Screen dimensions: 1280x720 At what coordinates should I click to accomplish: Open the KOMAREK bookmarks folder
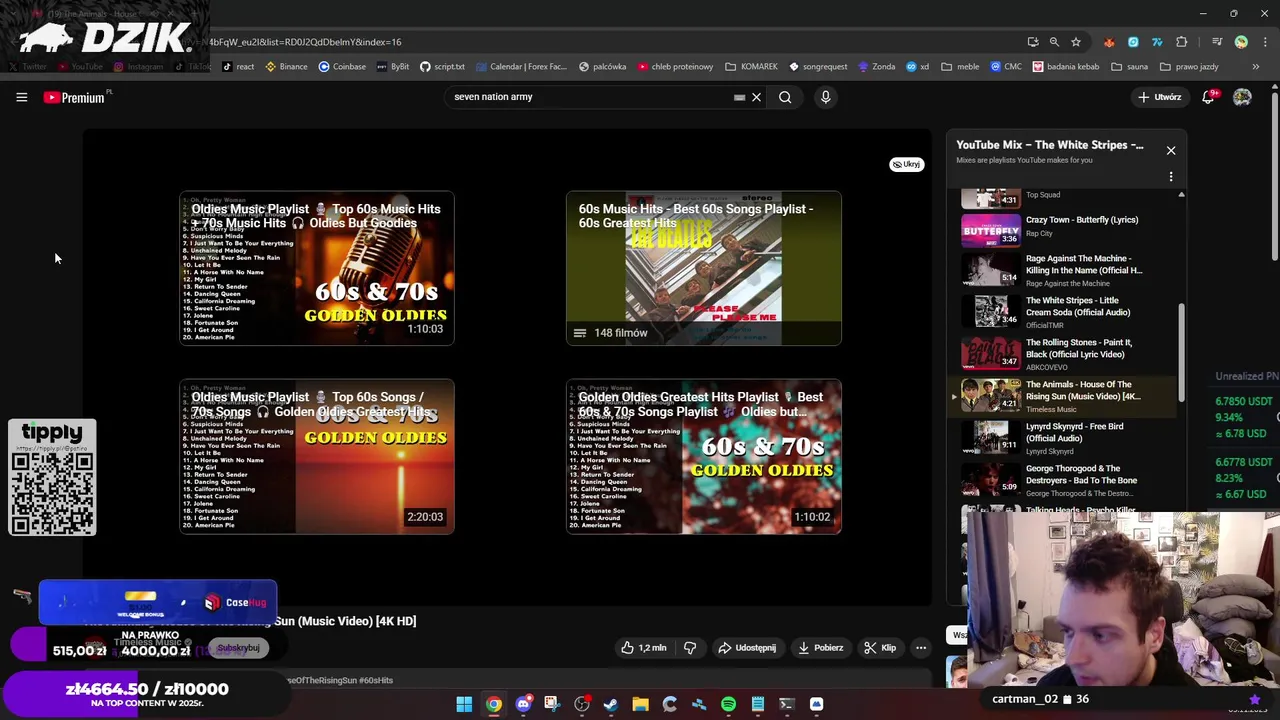click(751, 67)
